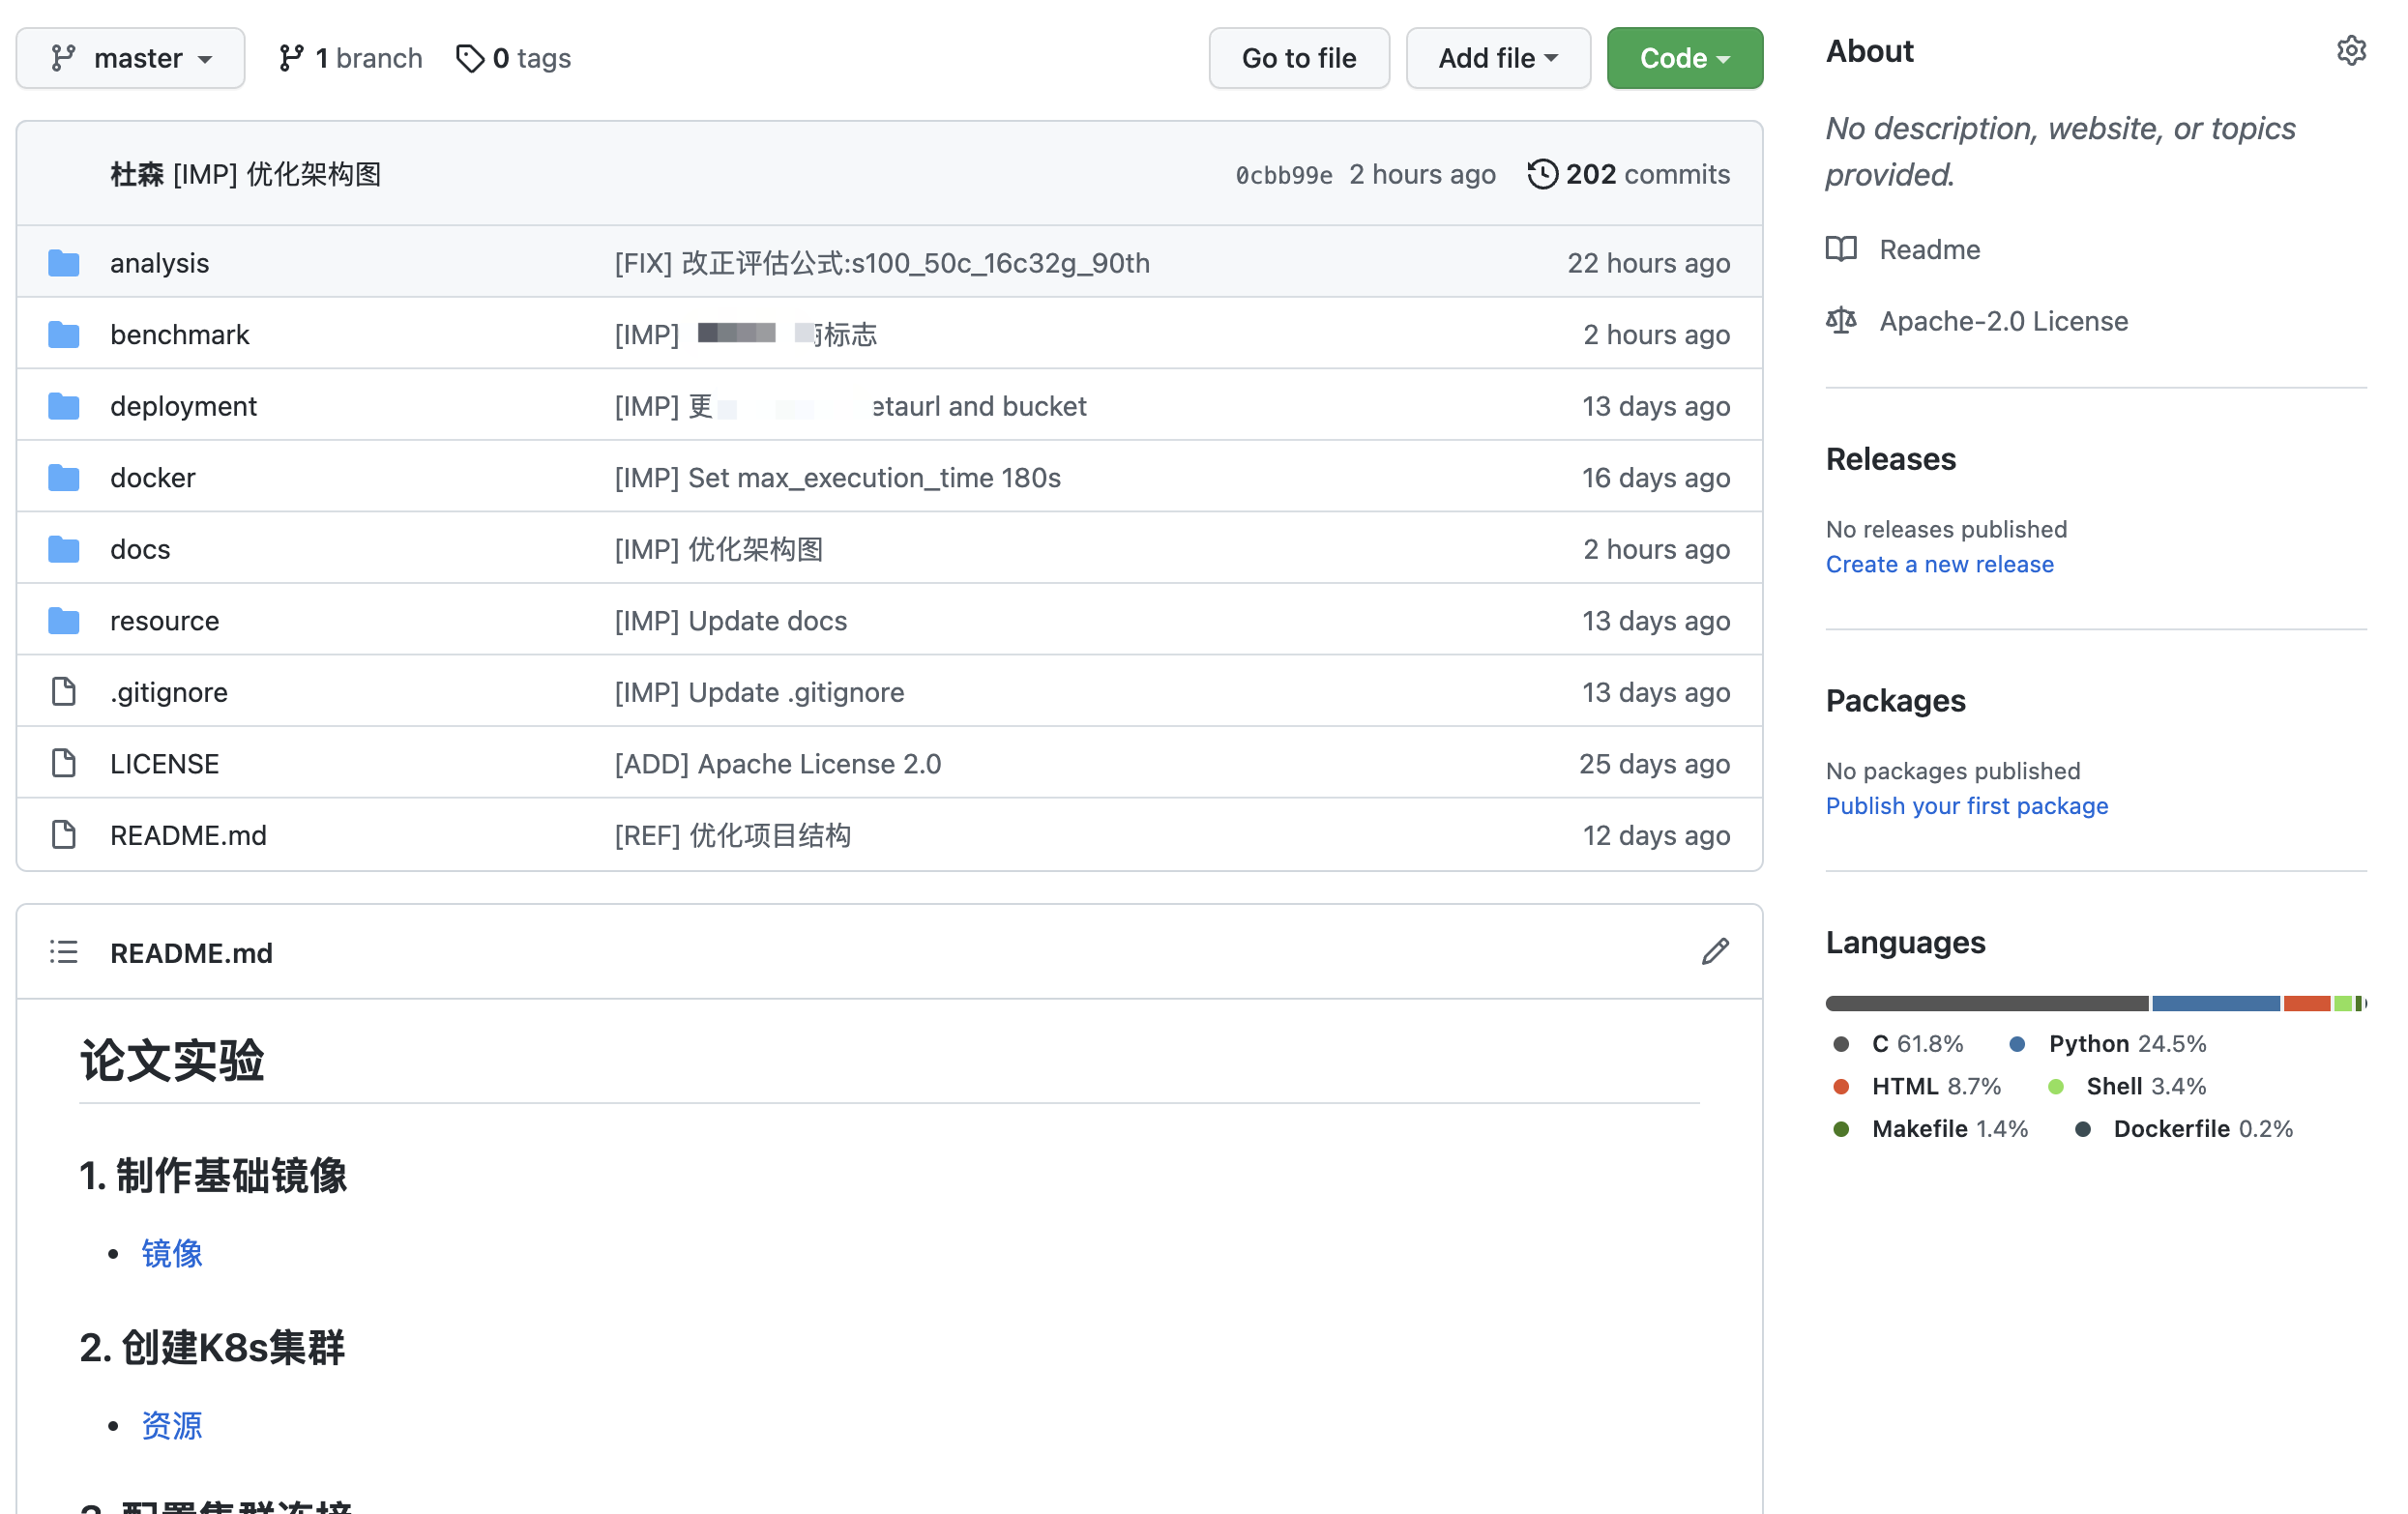Viewport: 2408px width, 1514px height.
Task: Open commit hash 0cbb99e
Action: point(1283,175)
